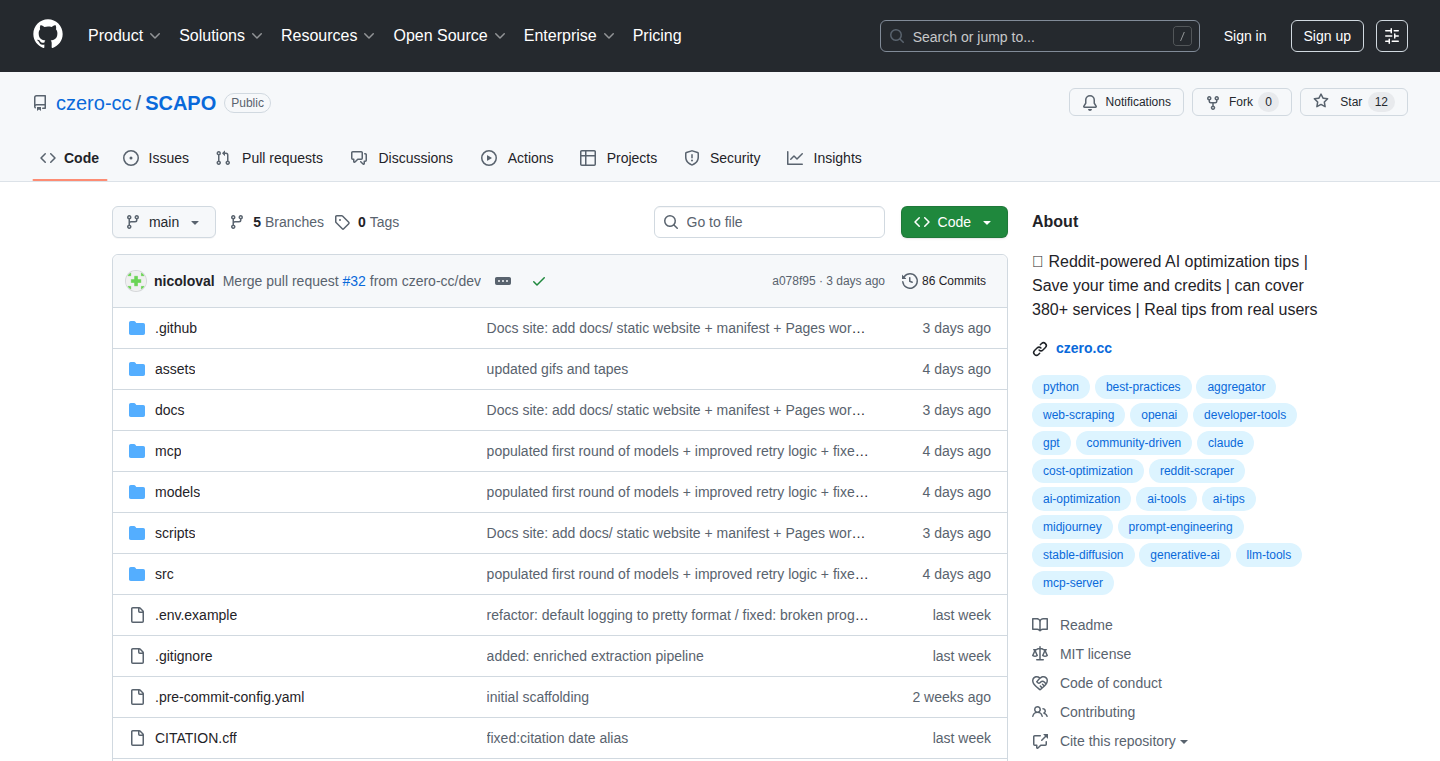This screenshot has height=761, width=1440.
Task: Fork this repository
Action: coord(1242,102)
